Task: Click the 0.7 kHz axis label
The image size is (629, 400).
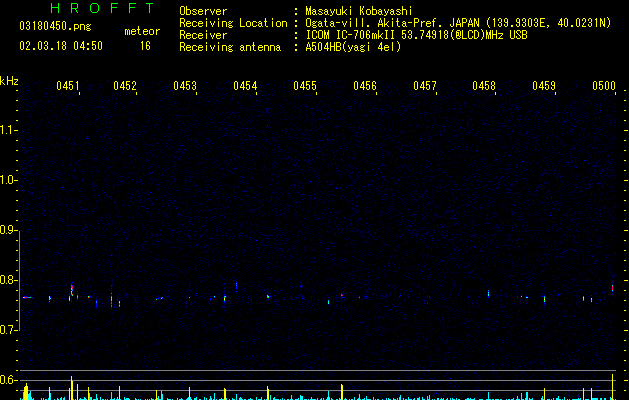Action: [9, 330]
